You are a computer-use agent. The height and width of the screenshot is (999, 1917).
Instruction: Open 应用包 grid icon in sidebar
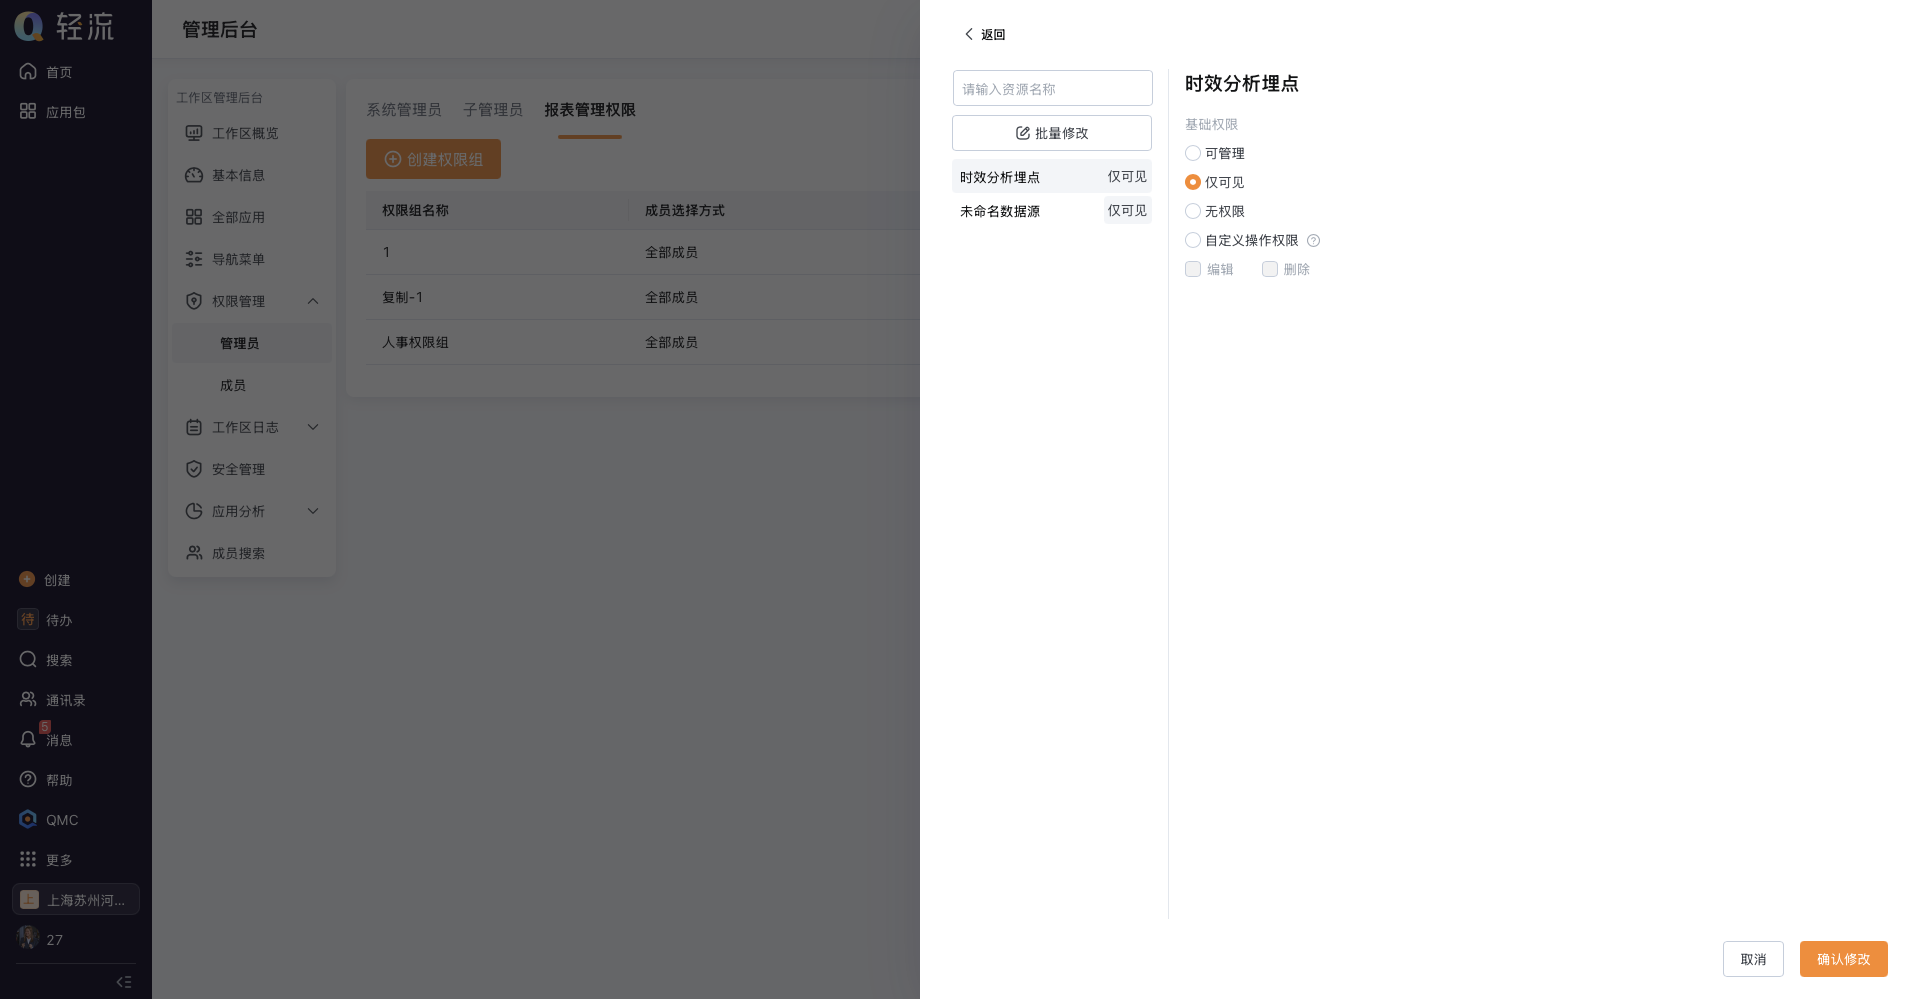[x=28, y=111]
